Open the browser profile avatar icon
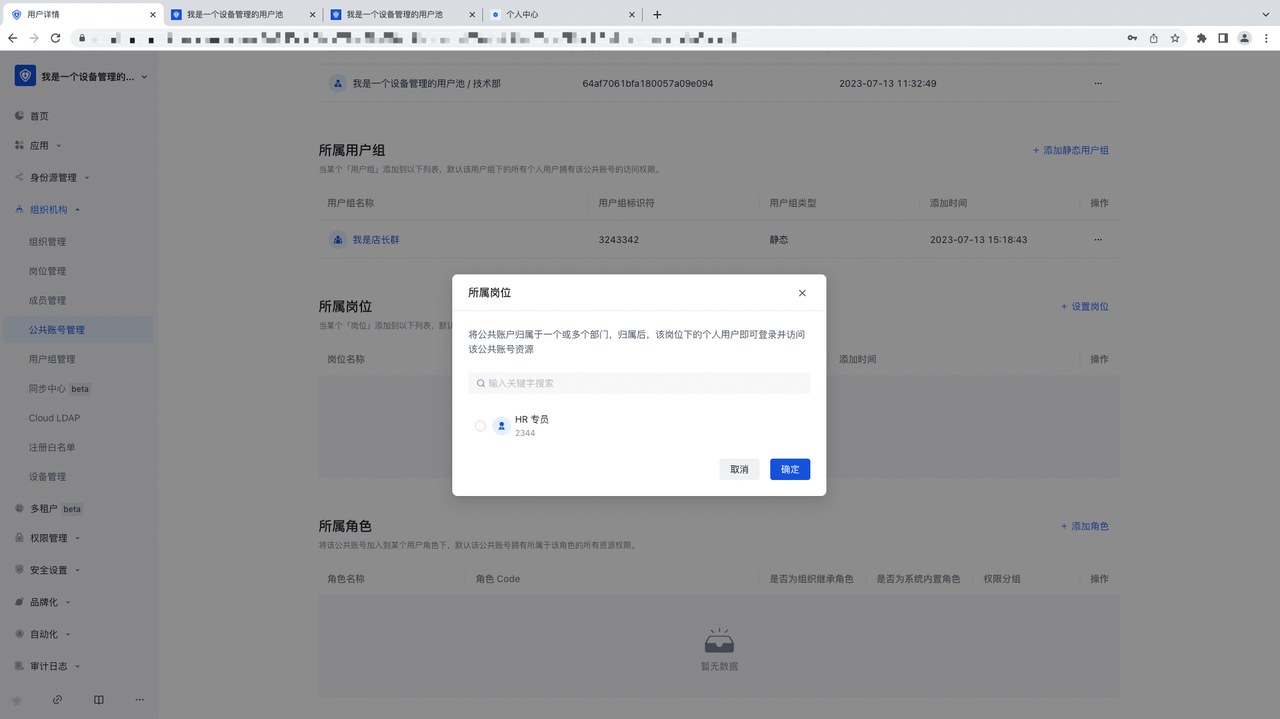1280x719 pixels. tap(1244, 38)
